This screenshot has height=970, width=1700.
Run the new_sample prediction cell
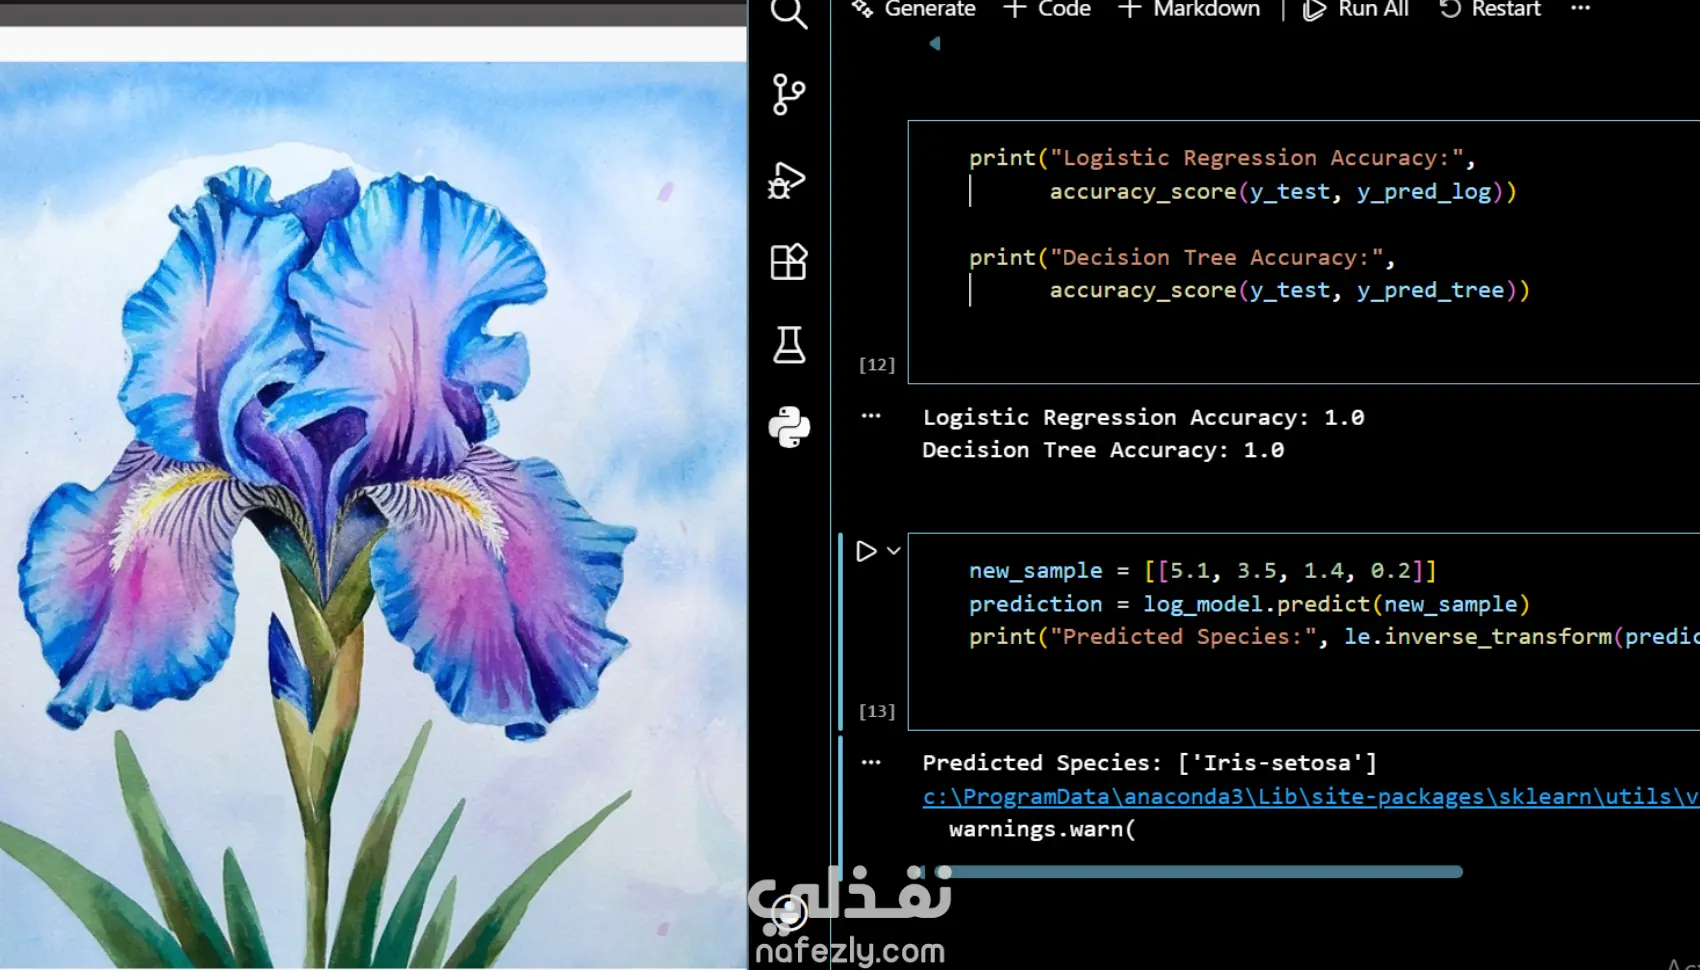[866, 551]
